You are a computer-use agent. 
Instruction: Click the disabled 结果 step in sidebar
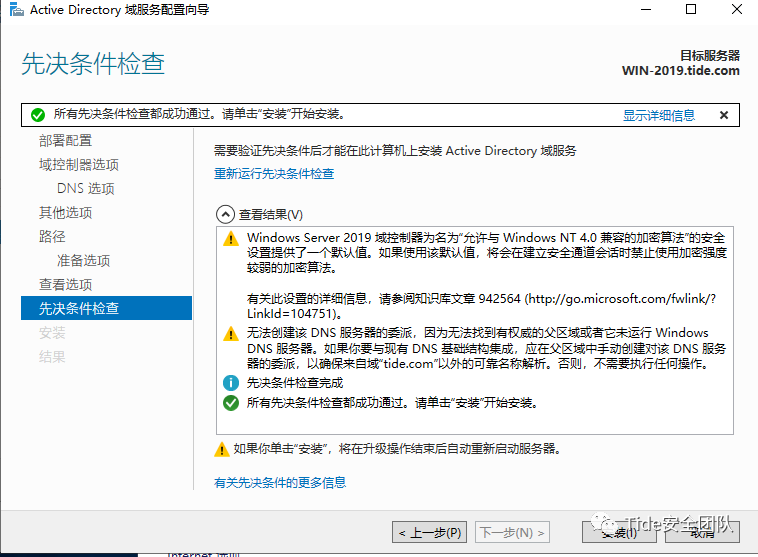click(52, 357)
